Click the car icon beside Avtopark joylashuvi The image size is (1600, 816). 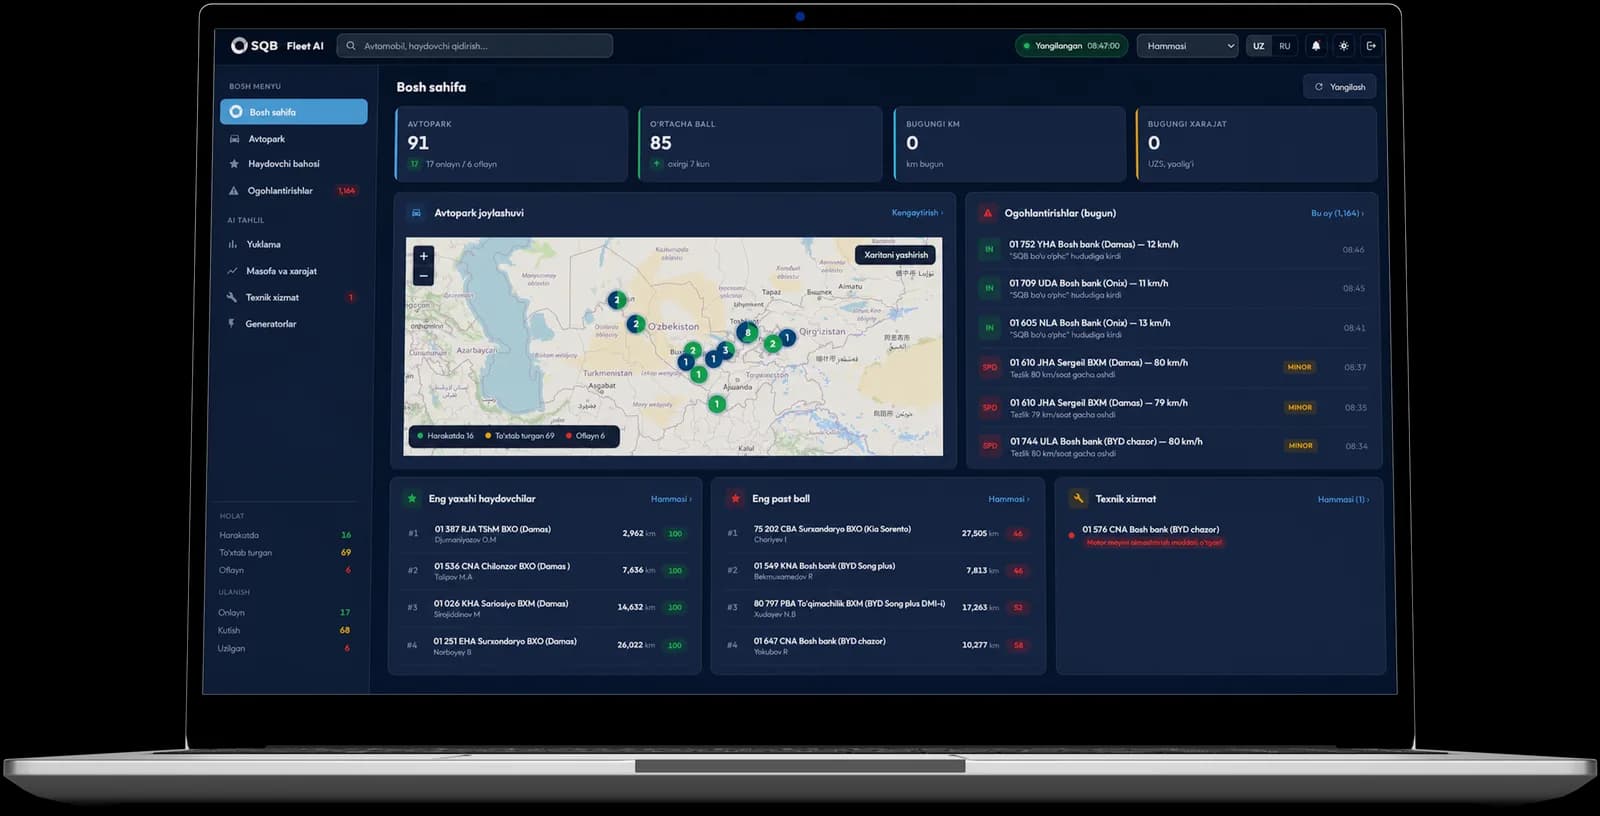pyautogui.click(x=416, y=213)
